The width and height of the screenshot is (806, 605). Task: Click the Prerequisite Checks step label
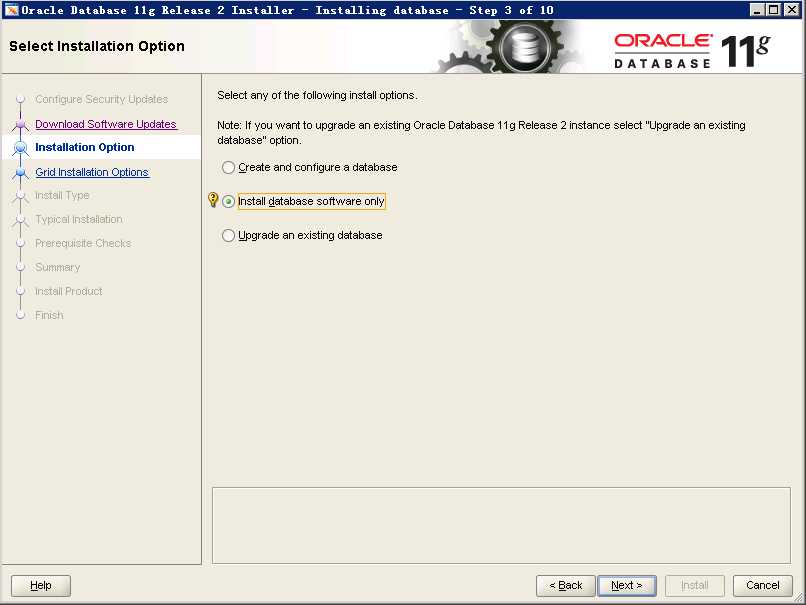83,243
